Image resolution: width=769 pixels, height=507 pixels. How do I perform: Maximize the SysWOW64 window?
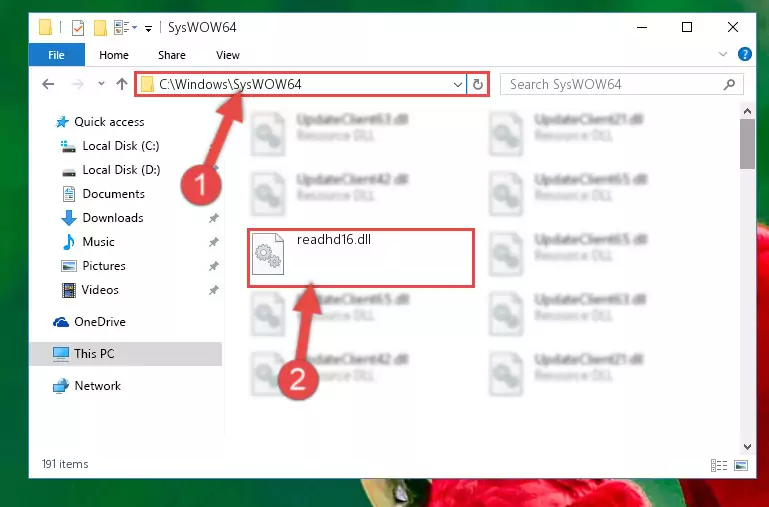pos(687,27)
